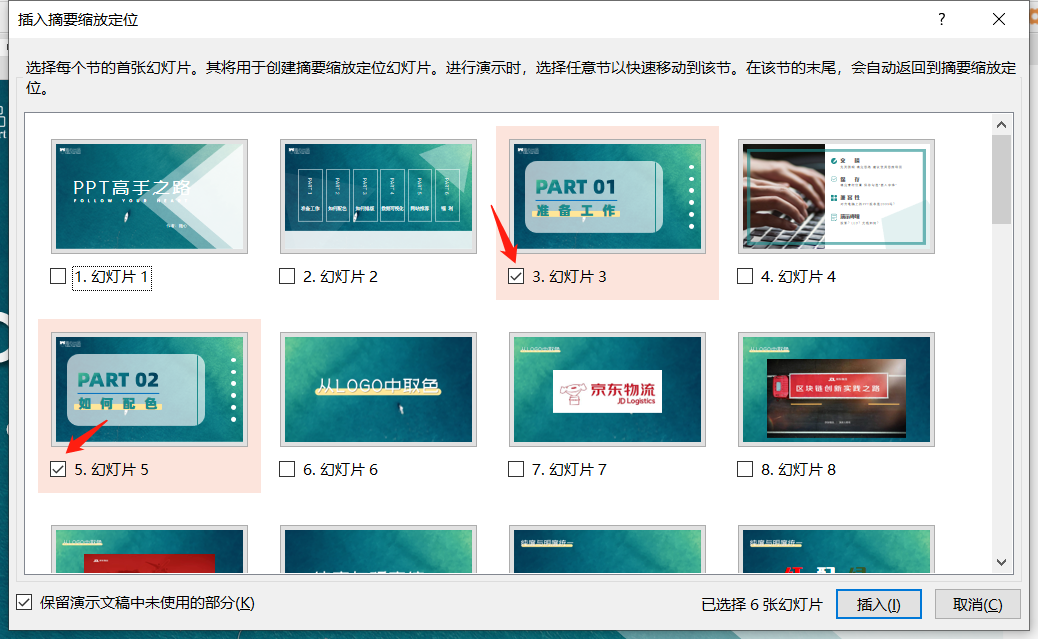Click the label text 1. 幻灯片 1
The image size is (1038, 639).
pyautogui.click(x=111, y=277)
